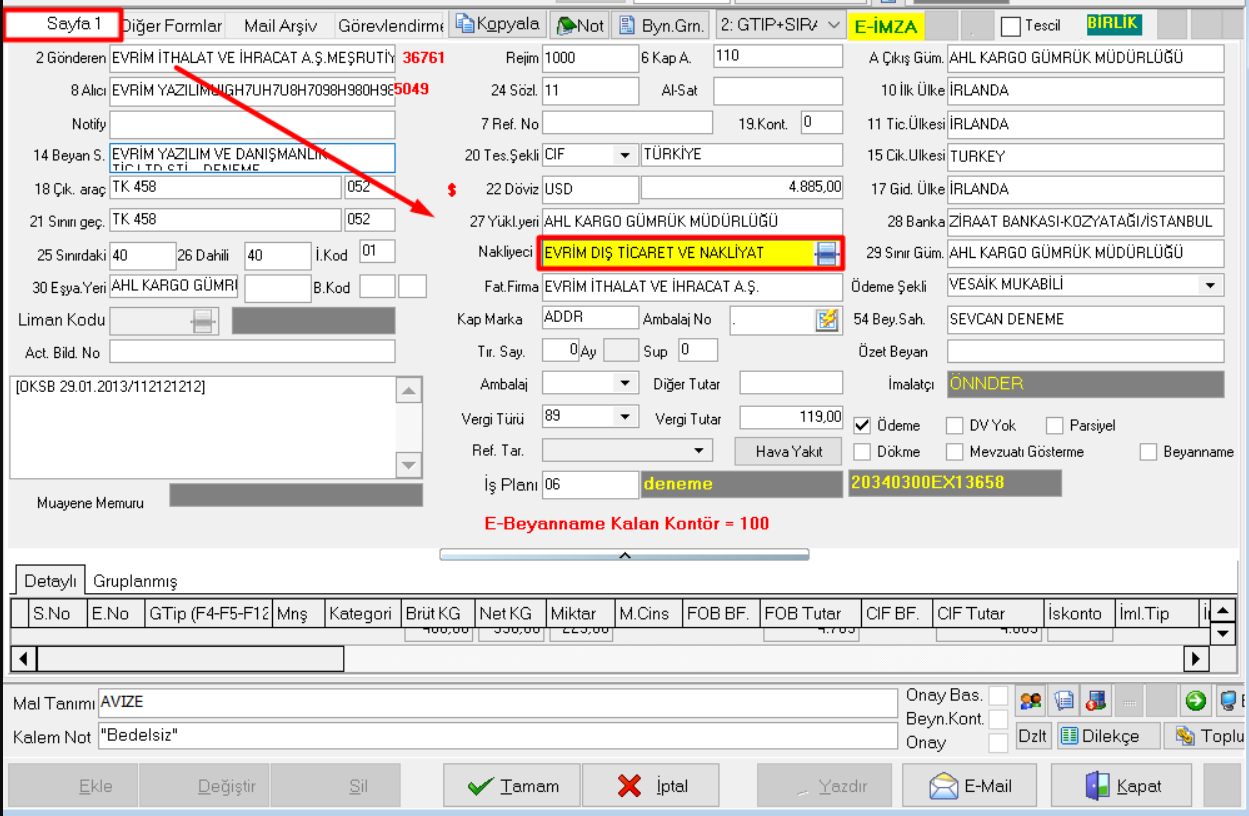Image resolution: width=1249 pixels, height=816 pixels.
Task: Click the 54 Bey.Sah. field
Action: [x=1085, y=320]
